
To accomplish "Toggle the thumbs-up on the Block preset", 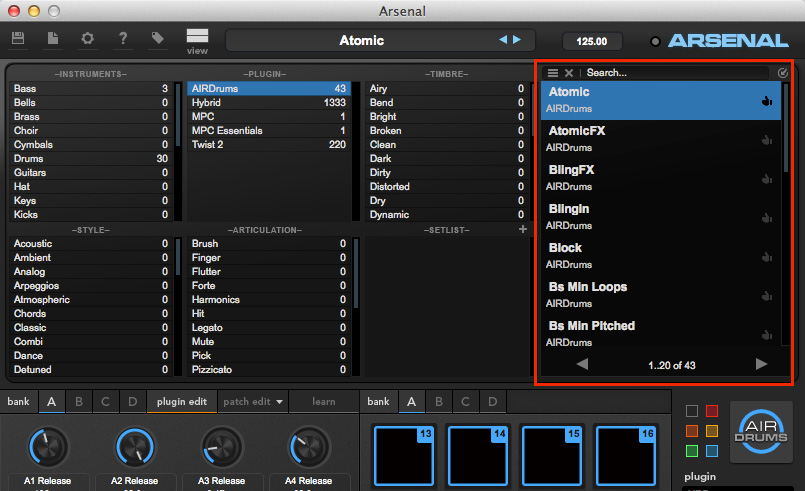I will coord(766,257).
